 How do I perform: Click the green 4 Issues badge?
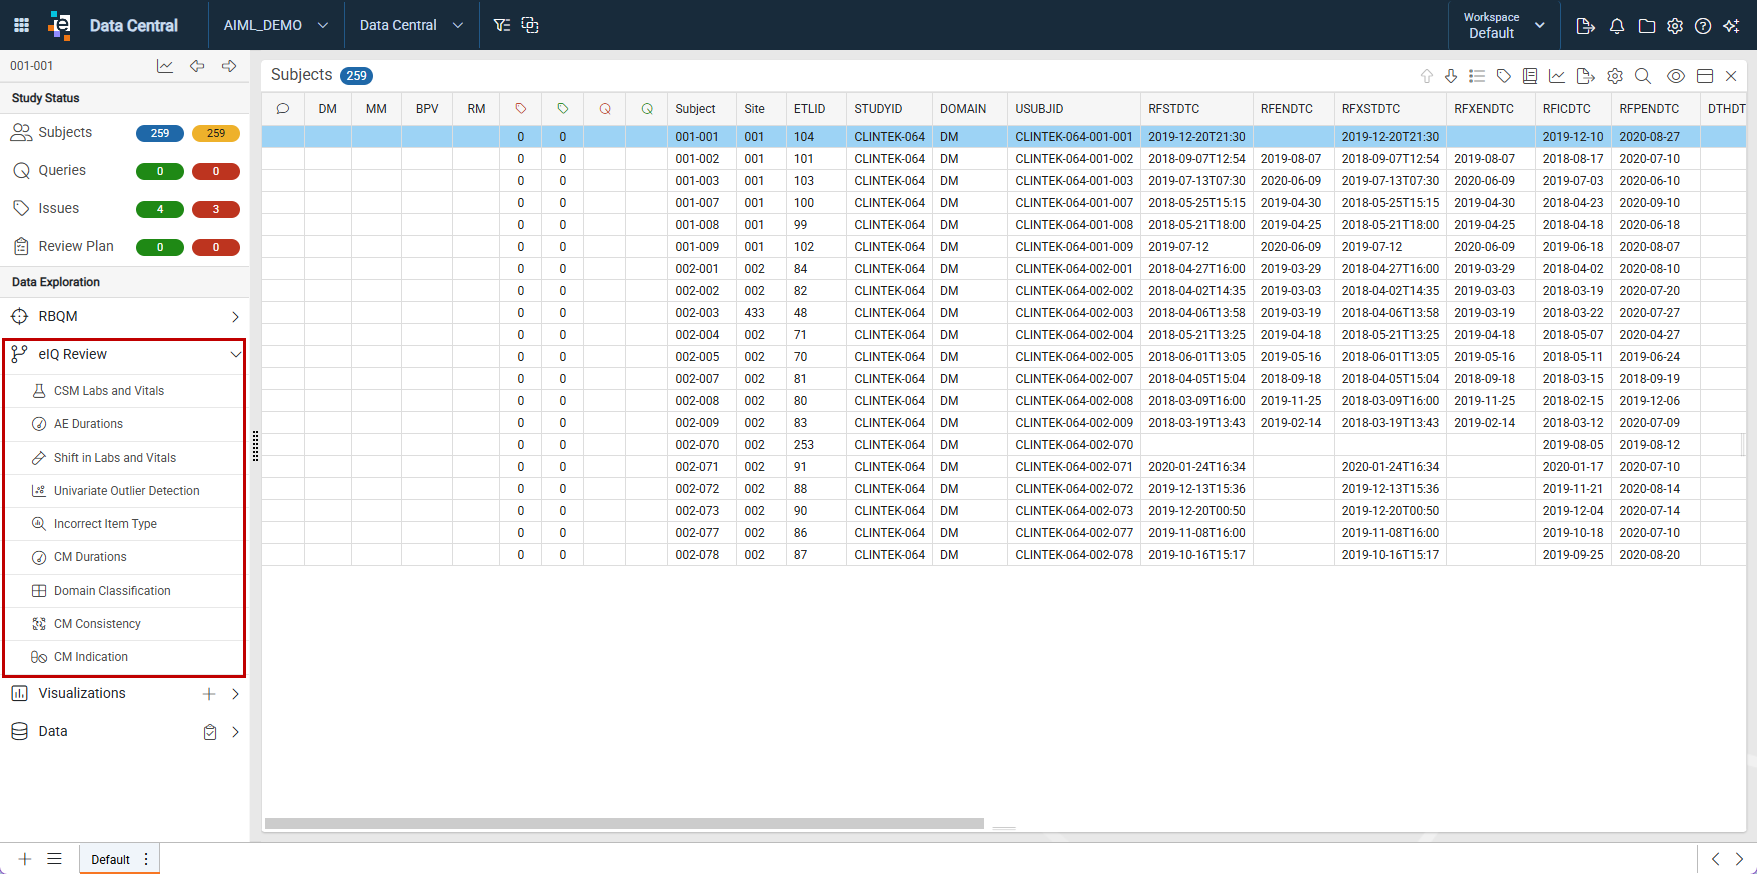coord(160,209)
